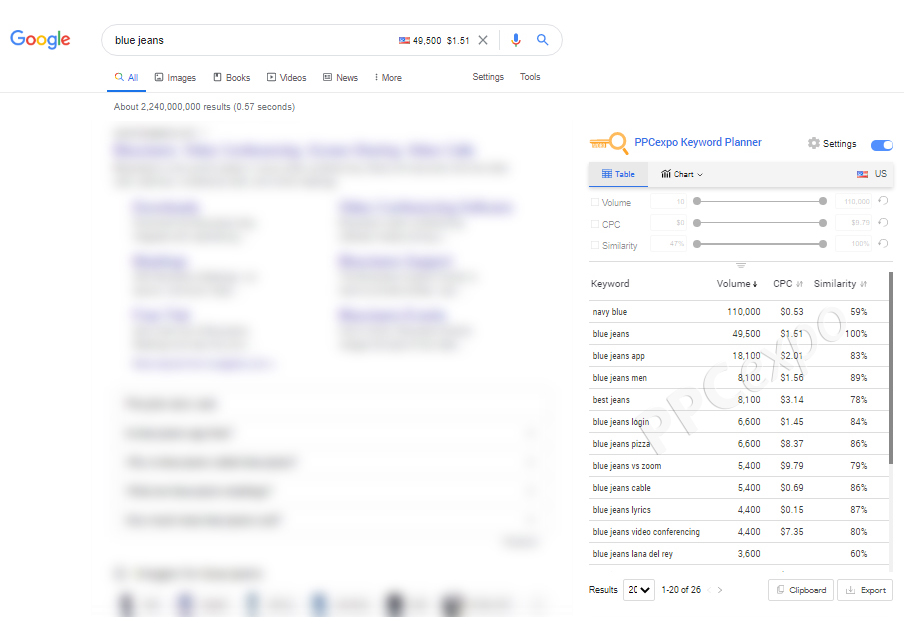Select the blue jeans vs zoom keyword
Viewport: 904px width, 638px height.
tap(627, 466)
